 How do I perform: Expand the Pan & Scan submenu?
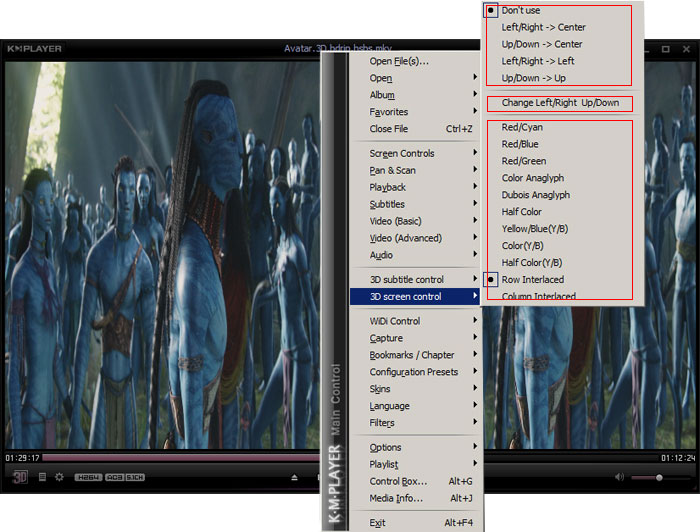pos(415,170)
